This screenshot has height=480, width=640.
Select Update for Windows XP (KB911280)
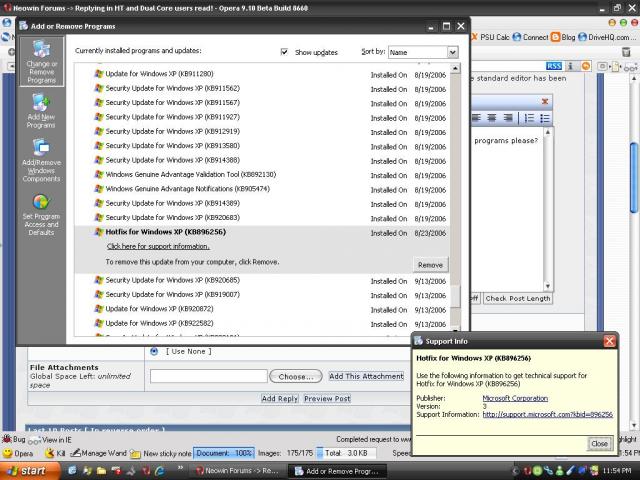[x=262, y=74]
